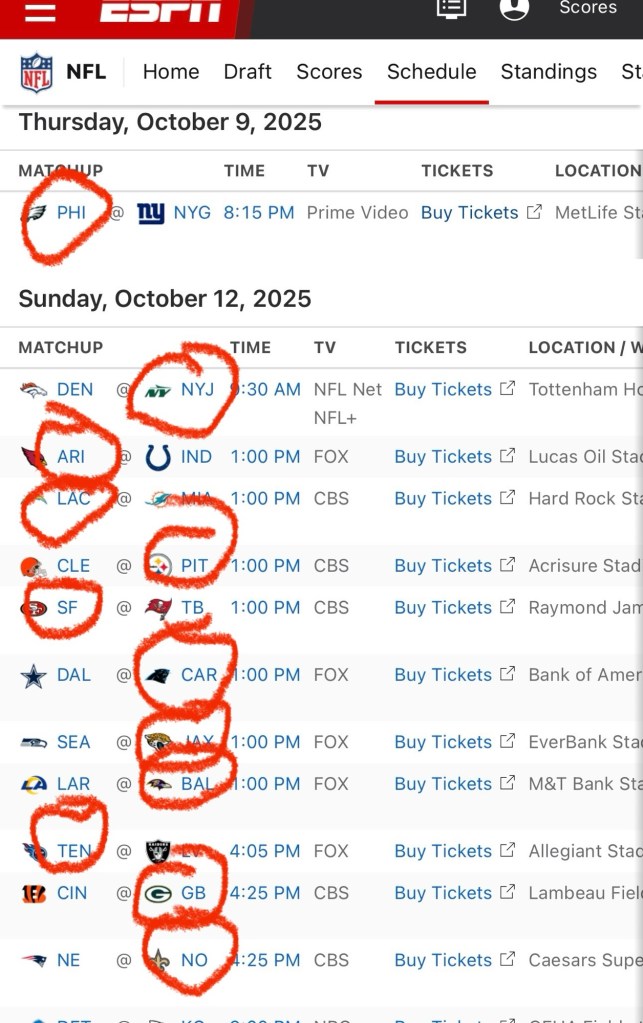Open the hamburger menu icon
Viewport: 643px width, 1023px height.
coord(40,11)
